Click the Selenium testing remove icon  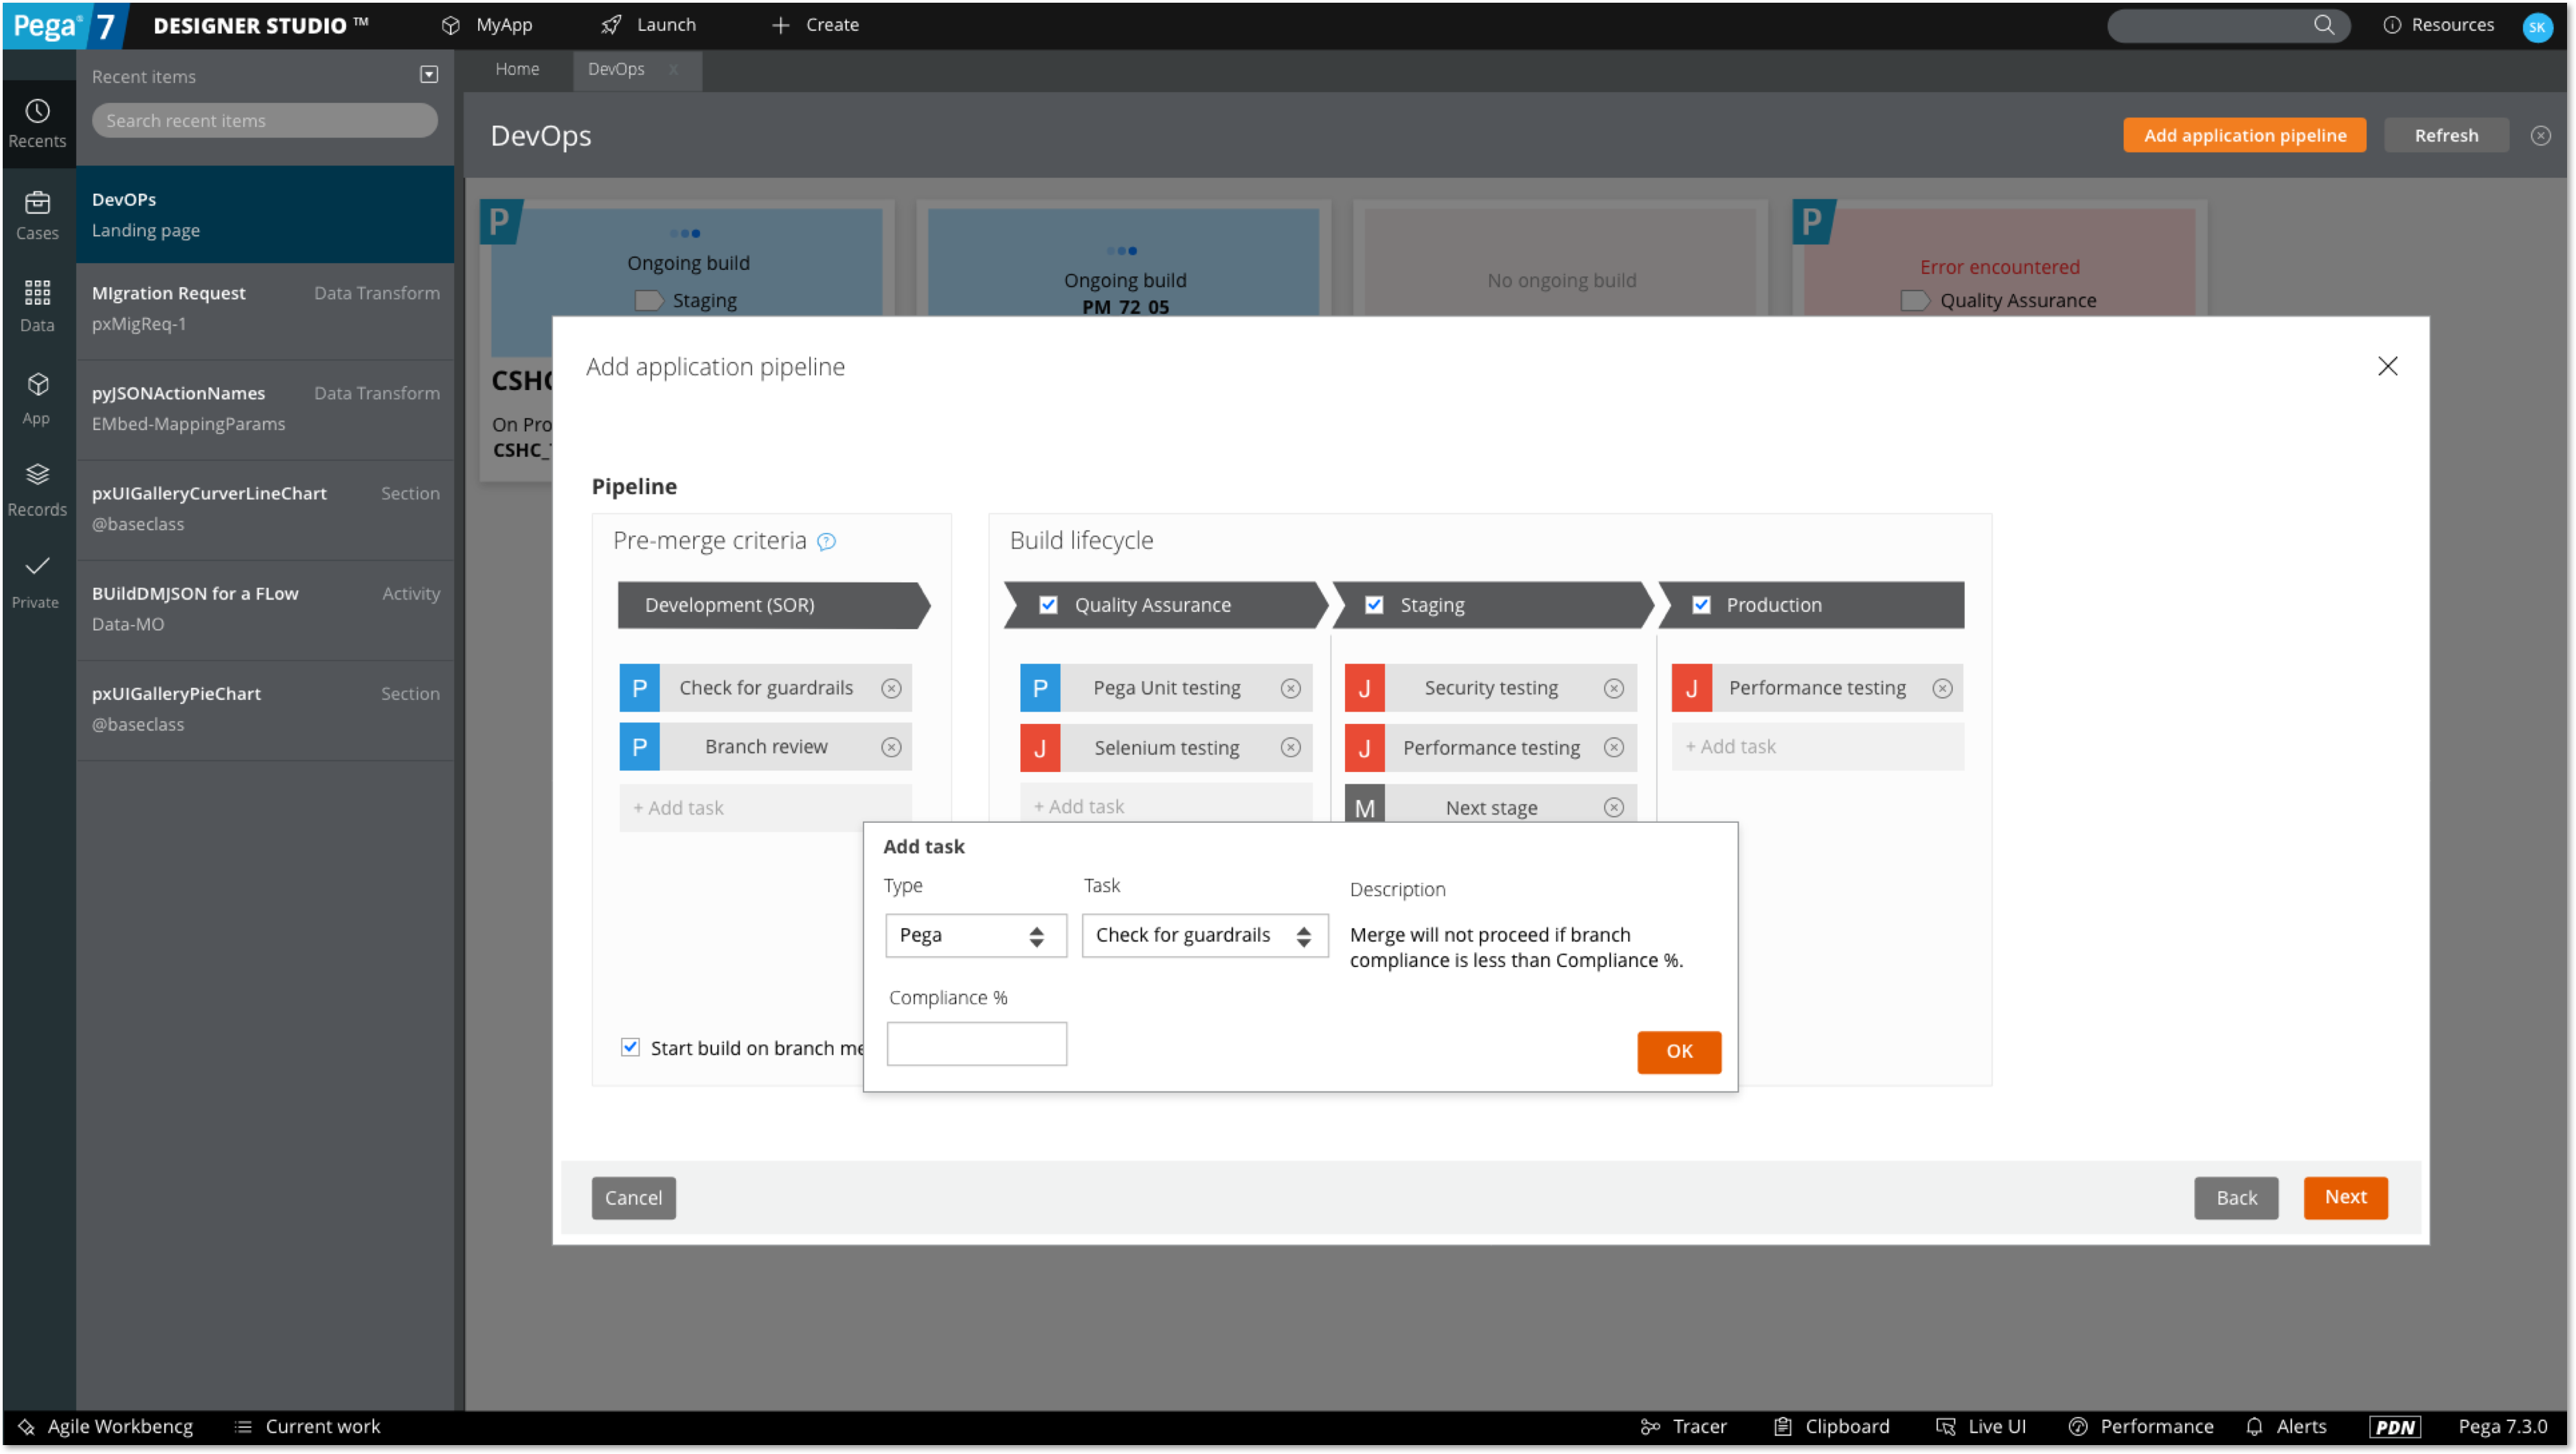[1290, 747]
